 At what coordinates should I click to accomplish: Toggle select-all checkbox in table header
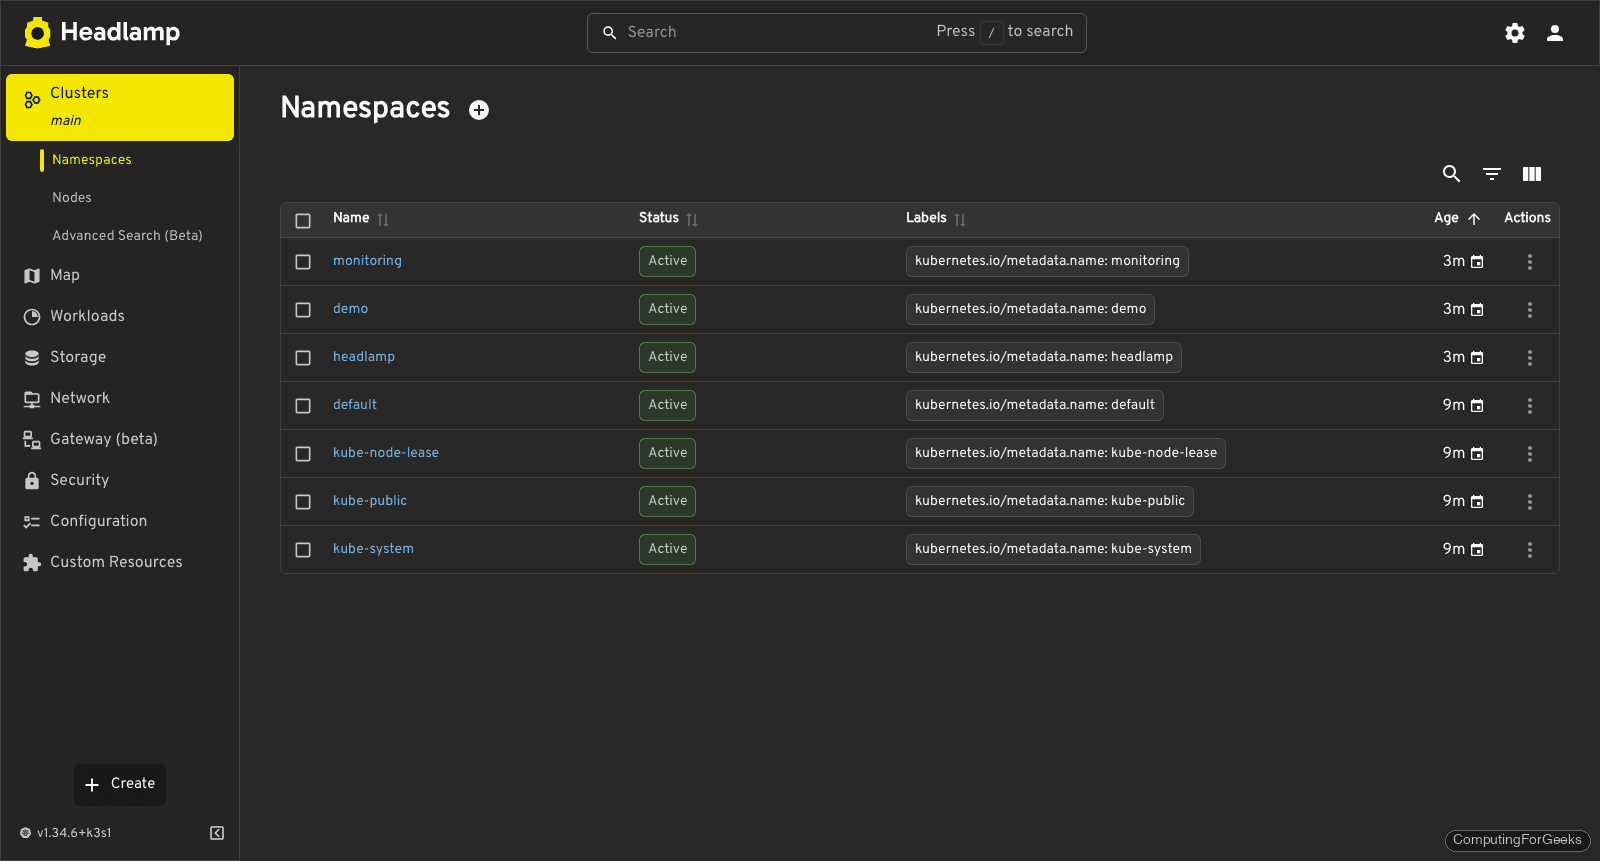(303, 221)
